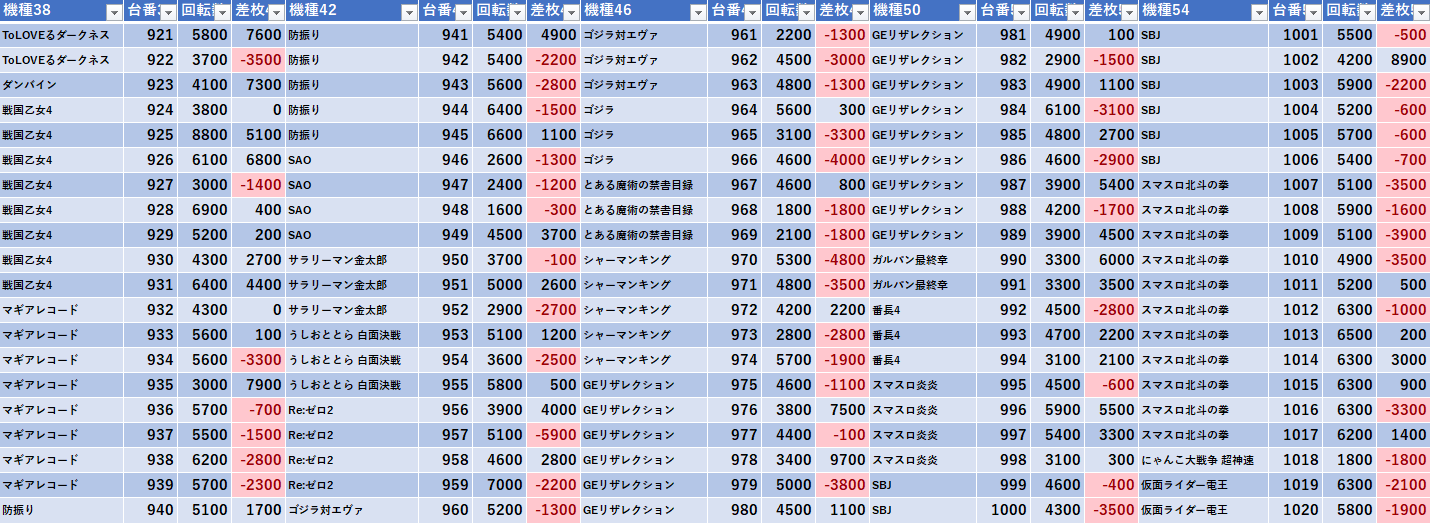
Task: Click the -4000 差枚 cell
Action: (x=842, y=160)
